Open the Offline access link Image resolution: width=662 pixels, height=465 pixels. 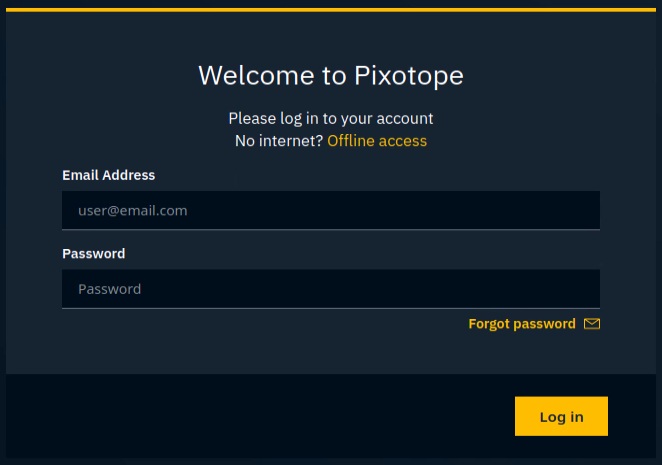[377, 141]
